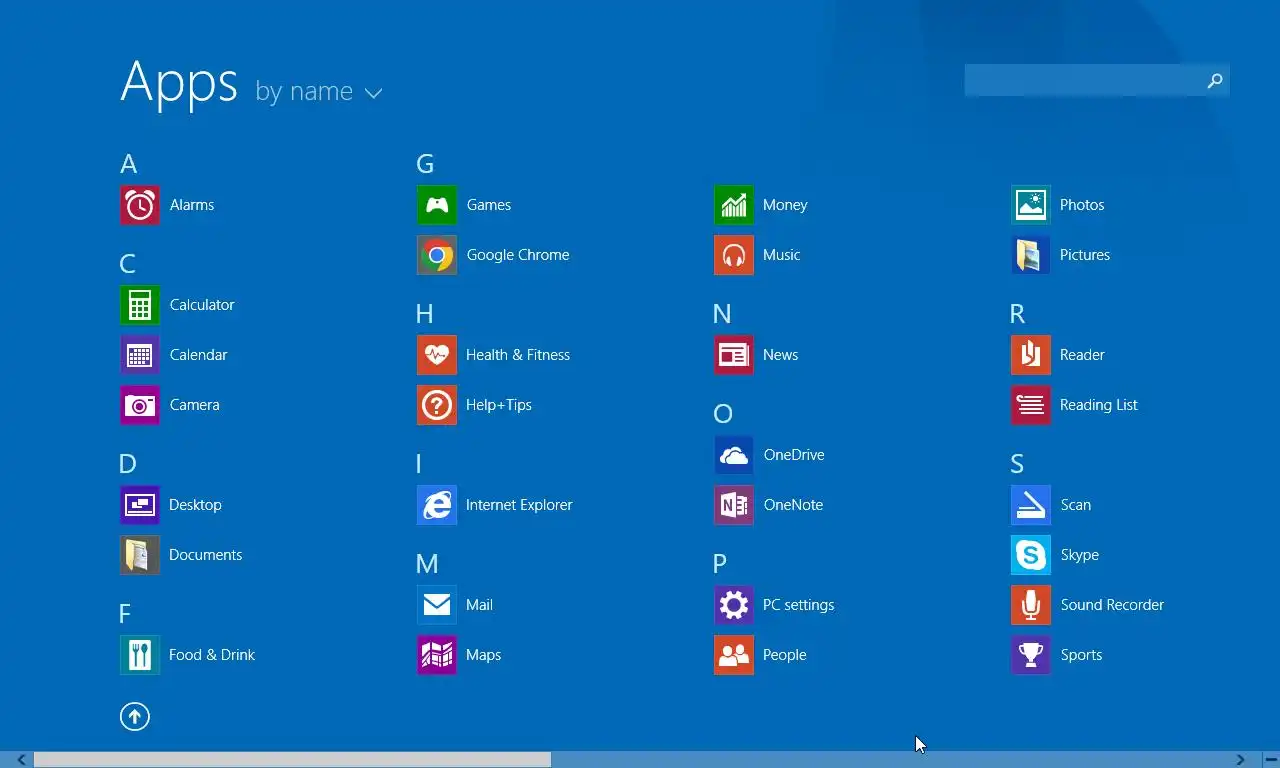The image size is (1280, 768).
Task: Click the 'D' group letter header
Action: pos(128,464)
